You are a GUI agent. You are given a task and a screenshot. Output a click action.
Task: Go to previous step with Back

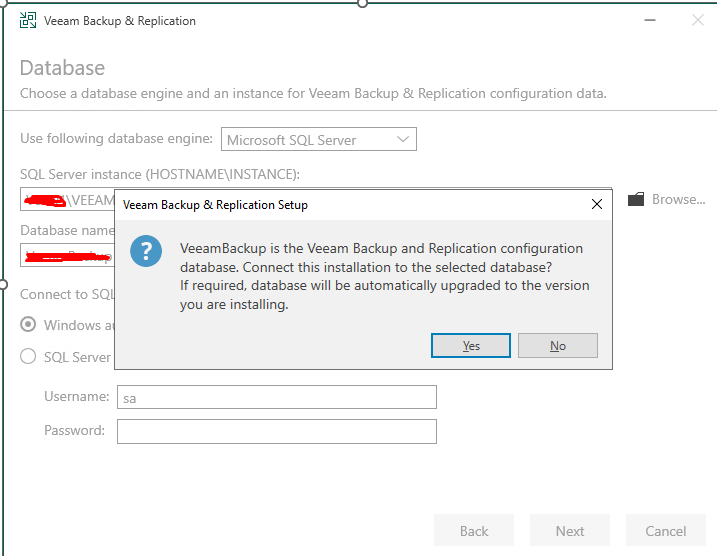pos(474,530)
